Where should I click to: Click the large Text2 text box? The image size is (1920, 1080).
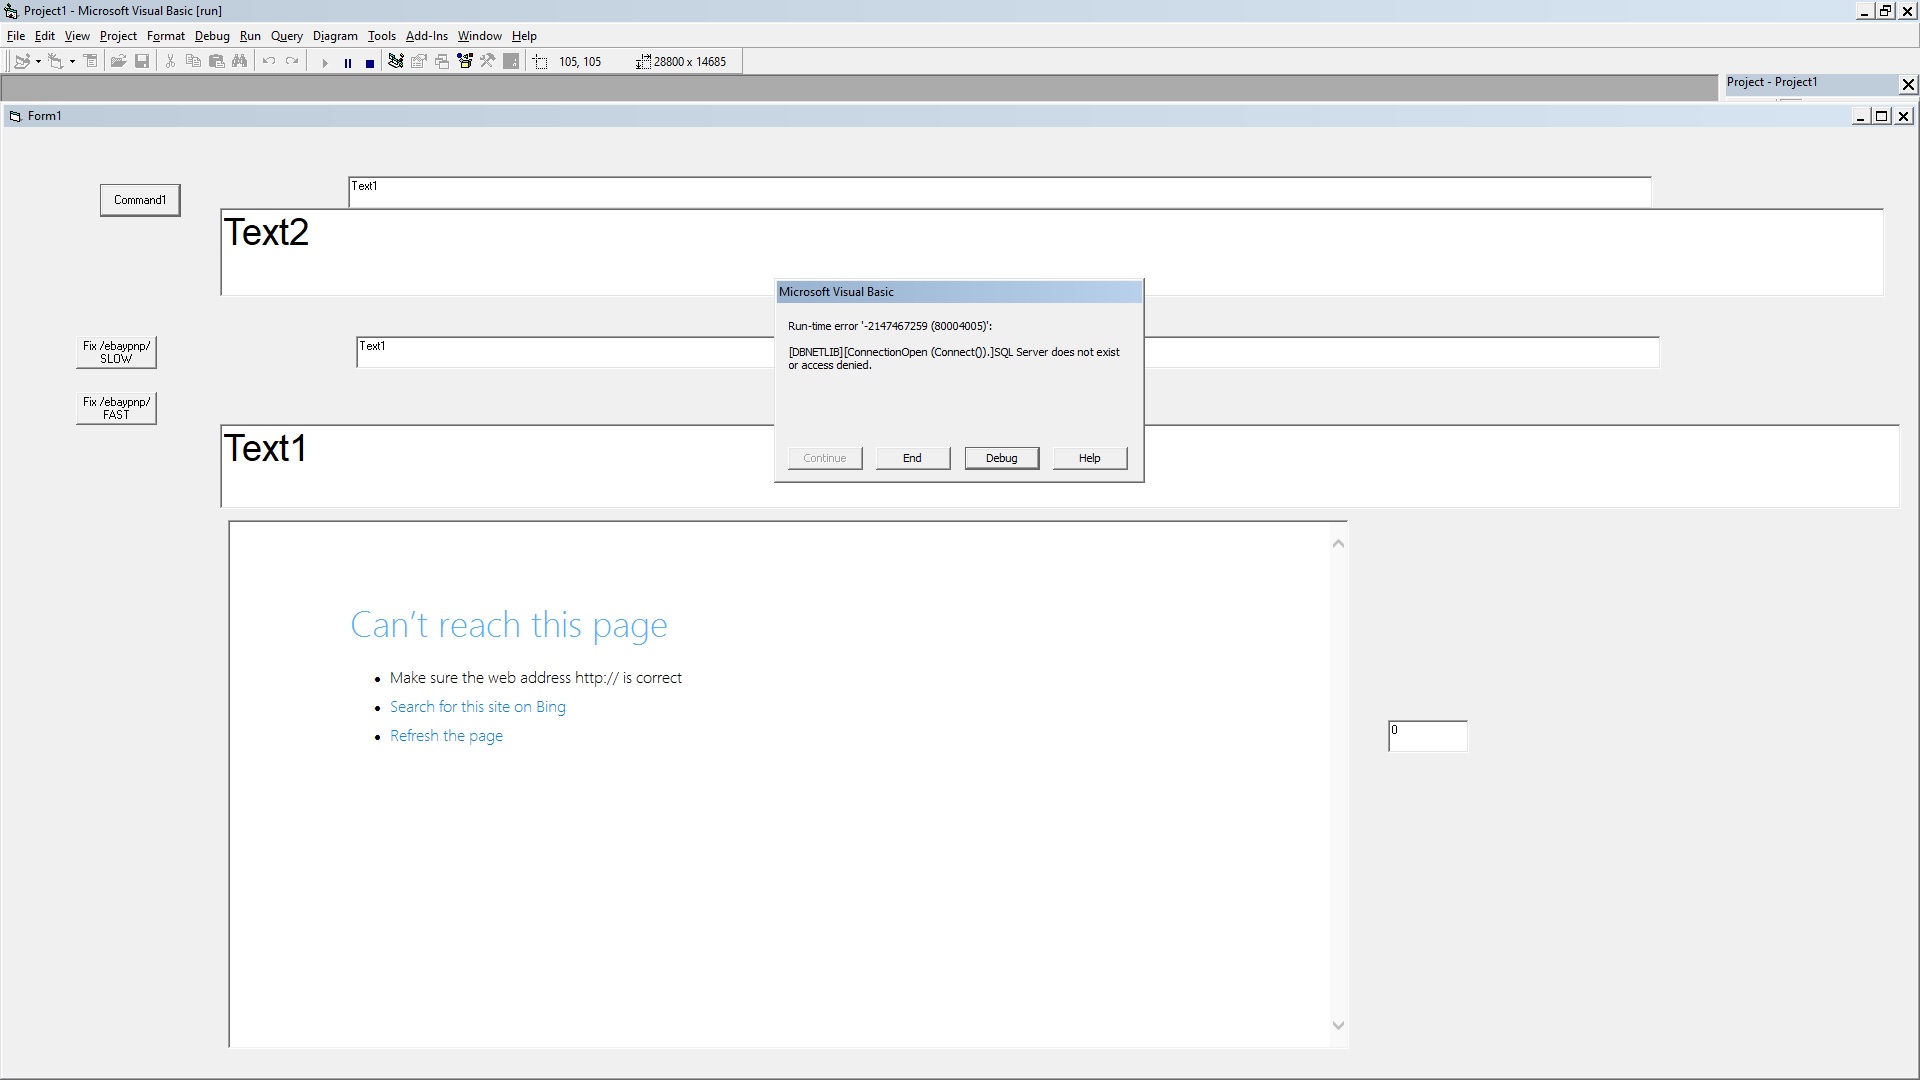pos(1052,252)
